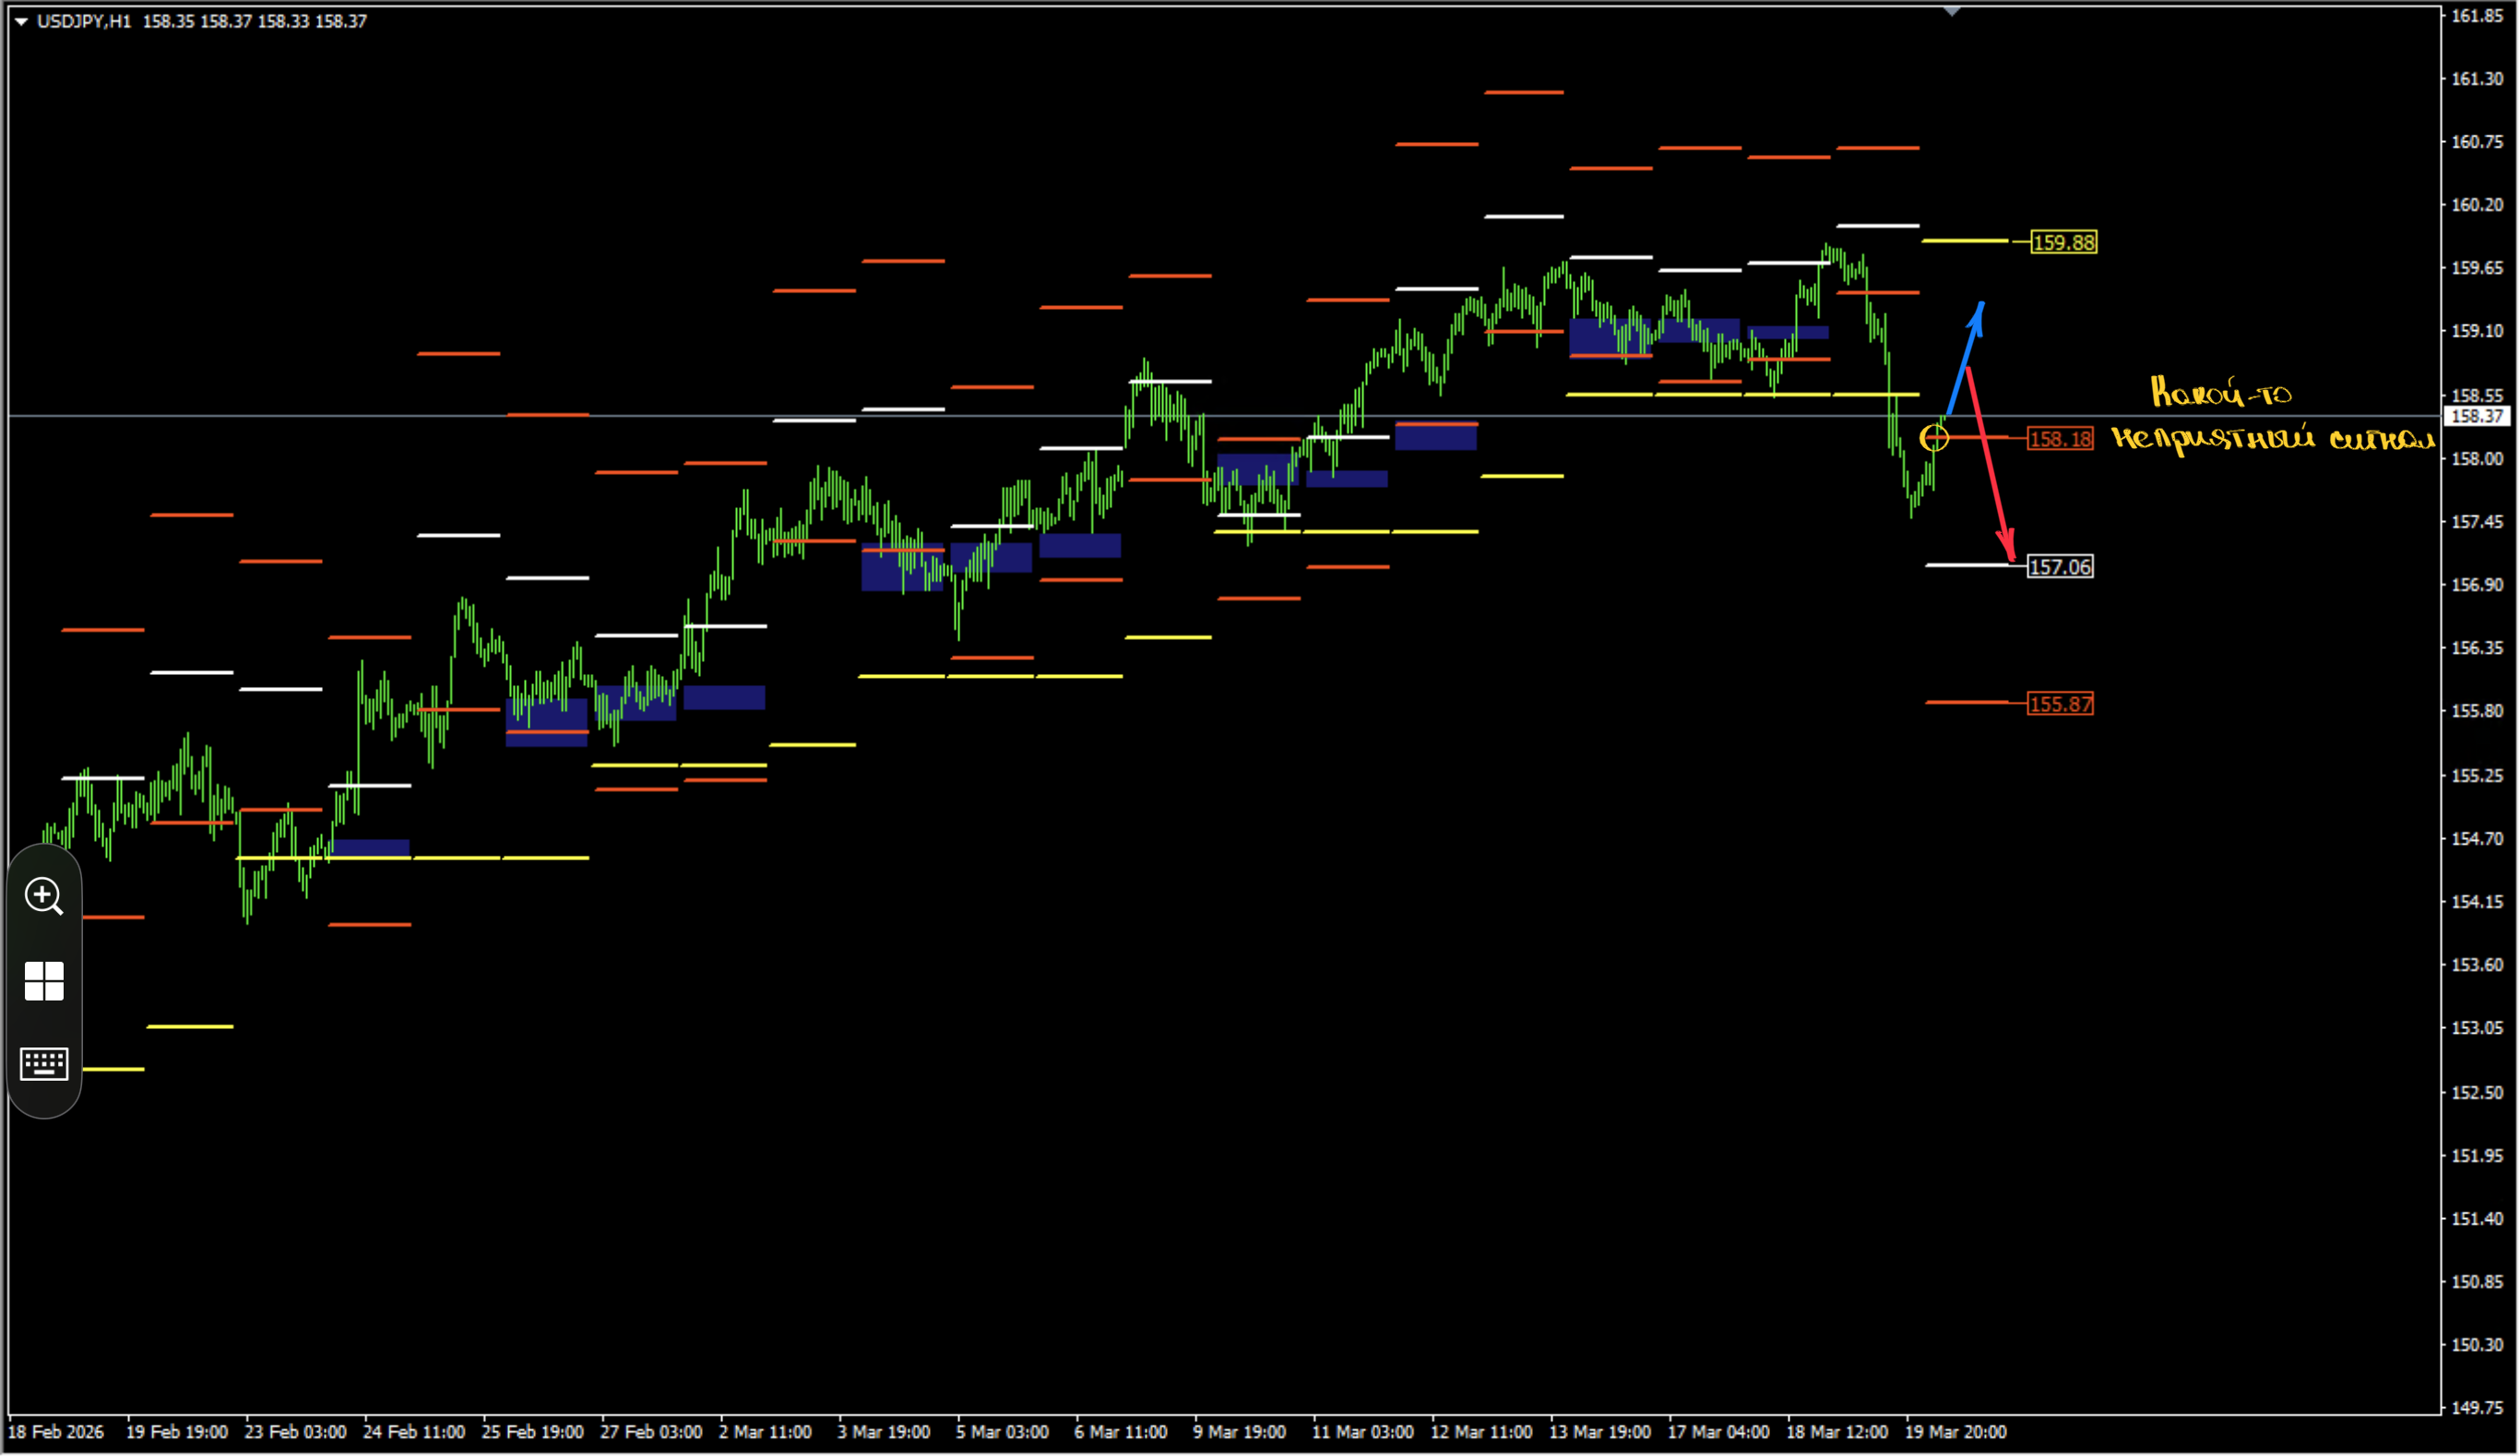Viewport: 2520px width, 1456px height.
Task: Select the red 158.18 level label
Action: [2061, 439]
